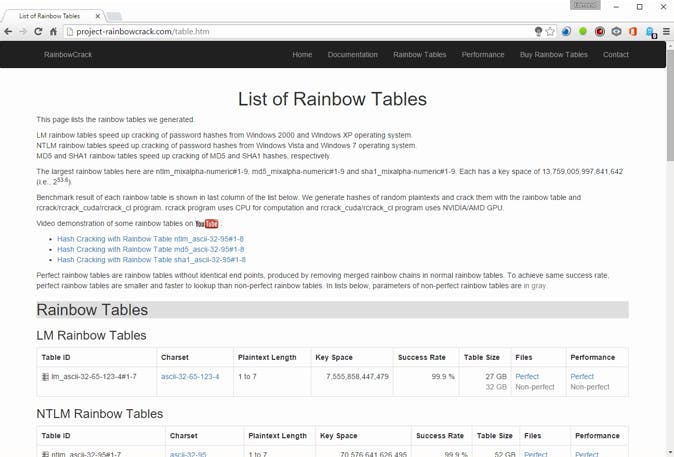The height and width of the screenshot is (457, 674).
Task: Click the LM table '1 to 7' plaintext length
Action: coord(247,377)
